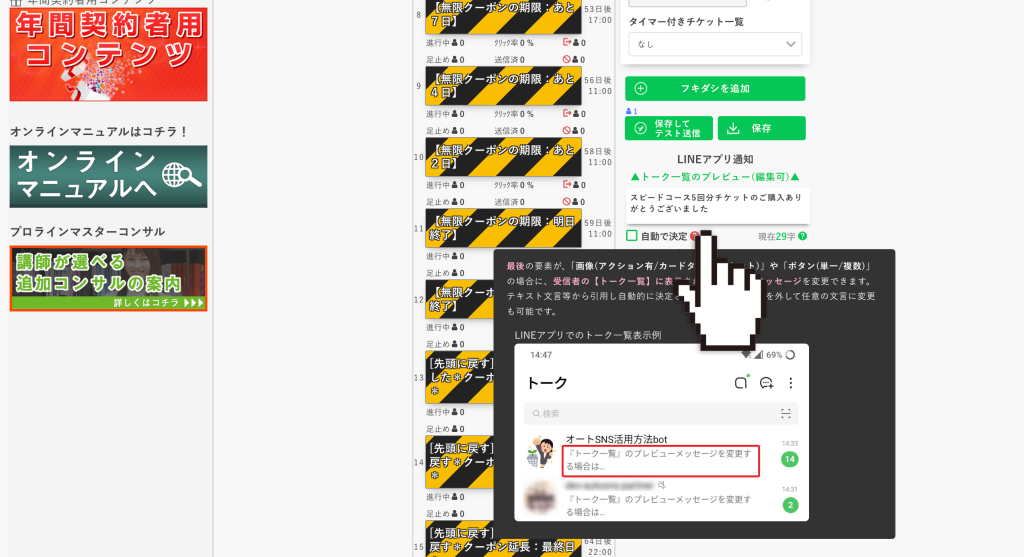This screenshot has width=1024, height=557.
Task: Select step 13 [先頭に戻す] item
Action: 459,377
